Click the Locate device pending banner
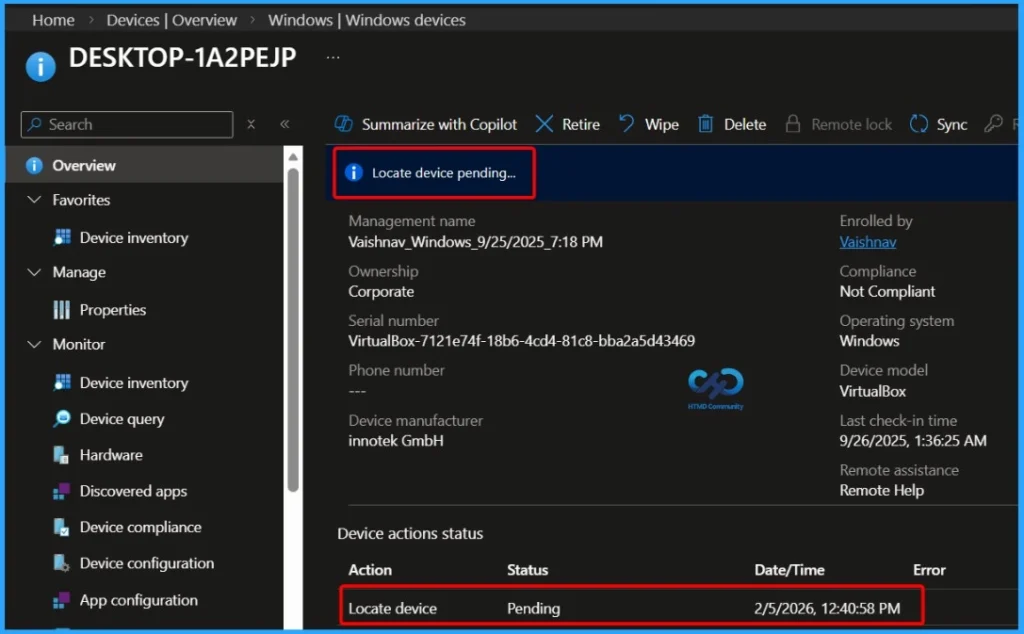The image size is (1024, 634). (433, 171)
